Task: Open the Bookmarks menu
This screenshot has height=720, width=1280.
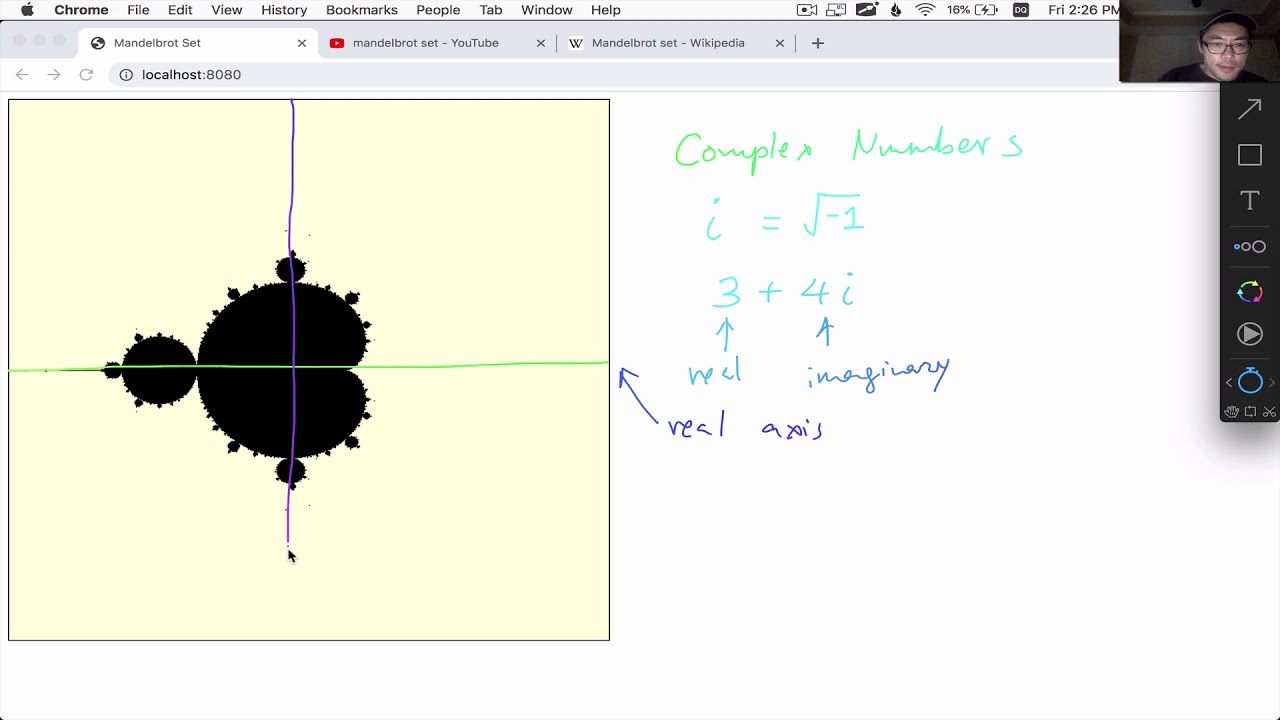Action: click(x=362, y=10)
